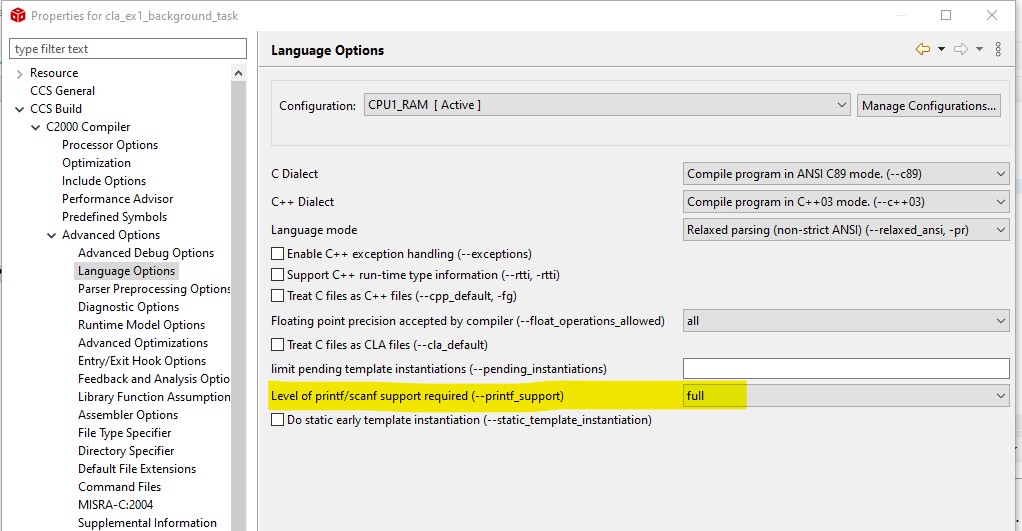The width and height of the screenshot is (1022, 531).
Task: Click the back navigation arrow icon
Action: (x=922, y=49)
